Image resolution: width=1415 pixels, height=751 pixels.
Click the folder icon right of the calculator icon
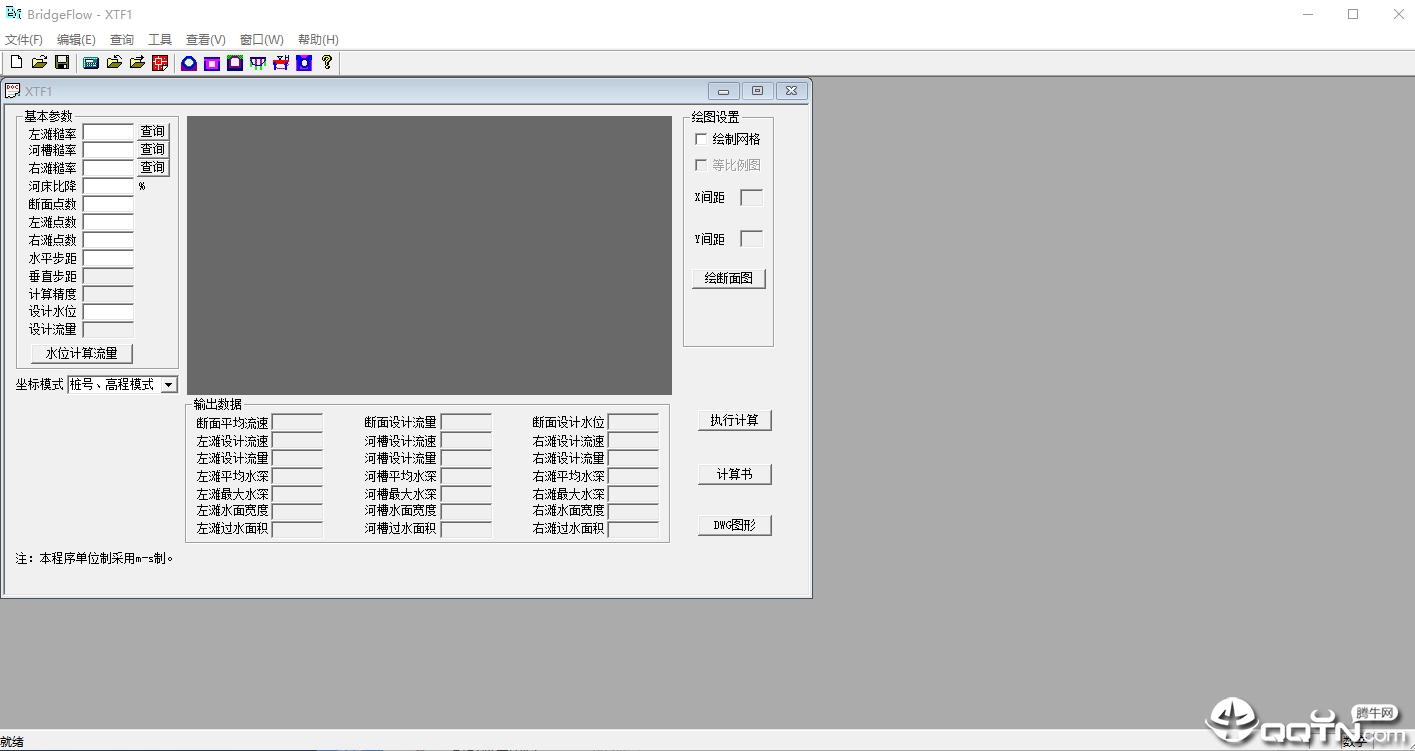pyautogui.click(x=114, y=63)
